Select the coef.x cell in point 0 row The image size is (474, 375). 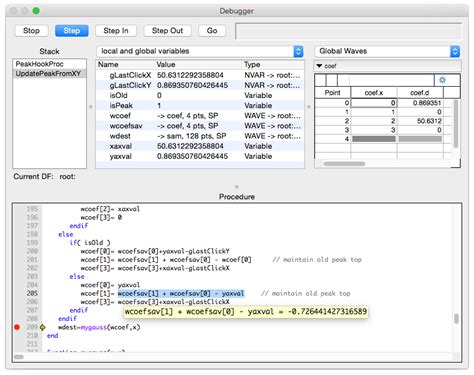(374, 103)
